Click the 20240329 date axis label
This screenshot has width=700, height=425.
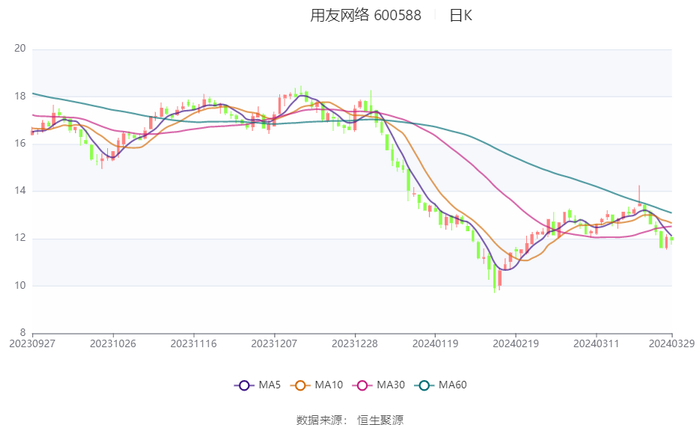671,342
